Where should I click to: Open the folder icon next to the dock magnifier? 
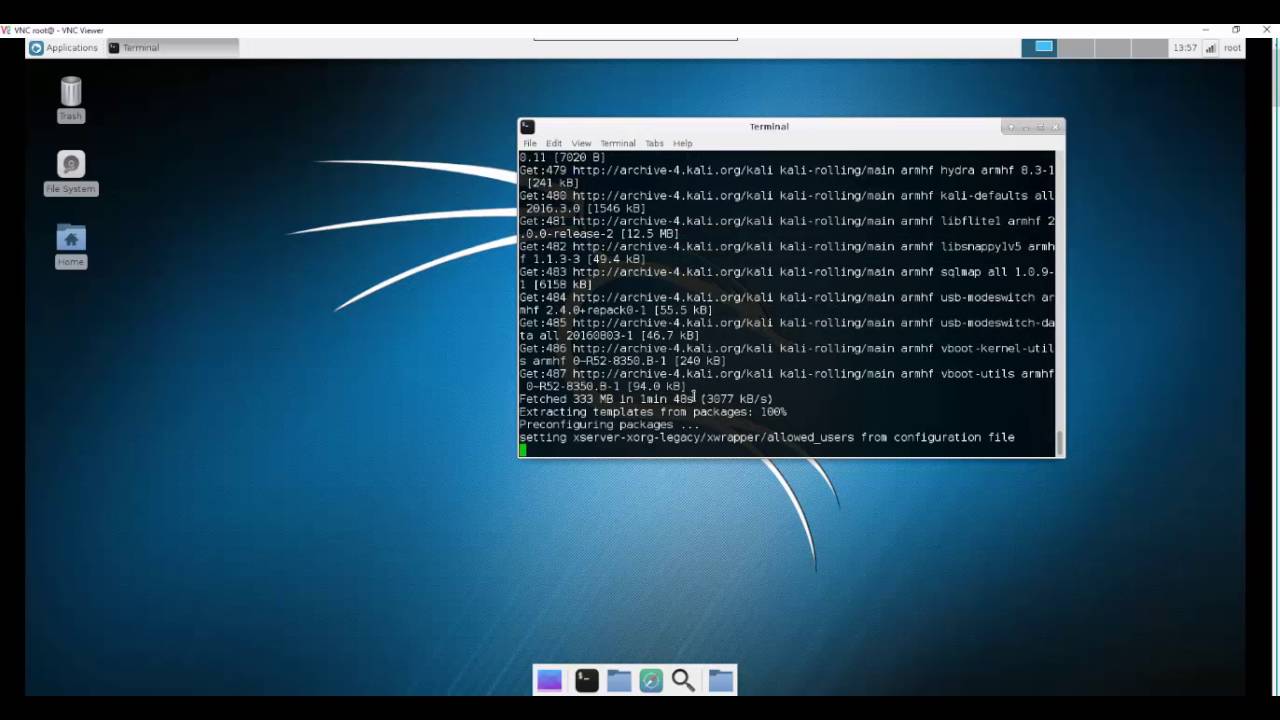tap(721, 680)
